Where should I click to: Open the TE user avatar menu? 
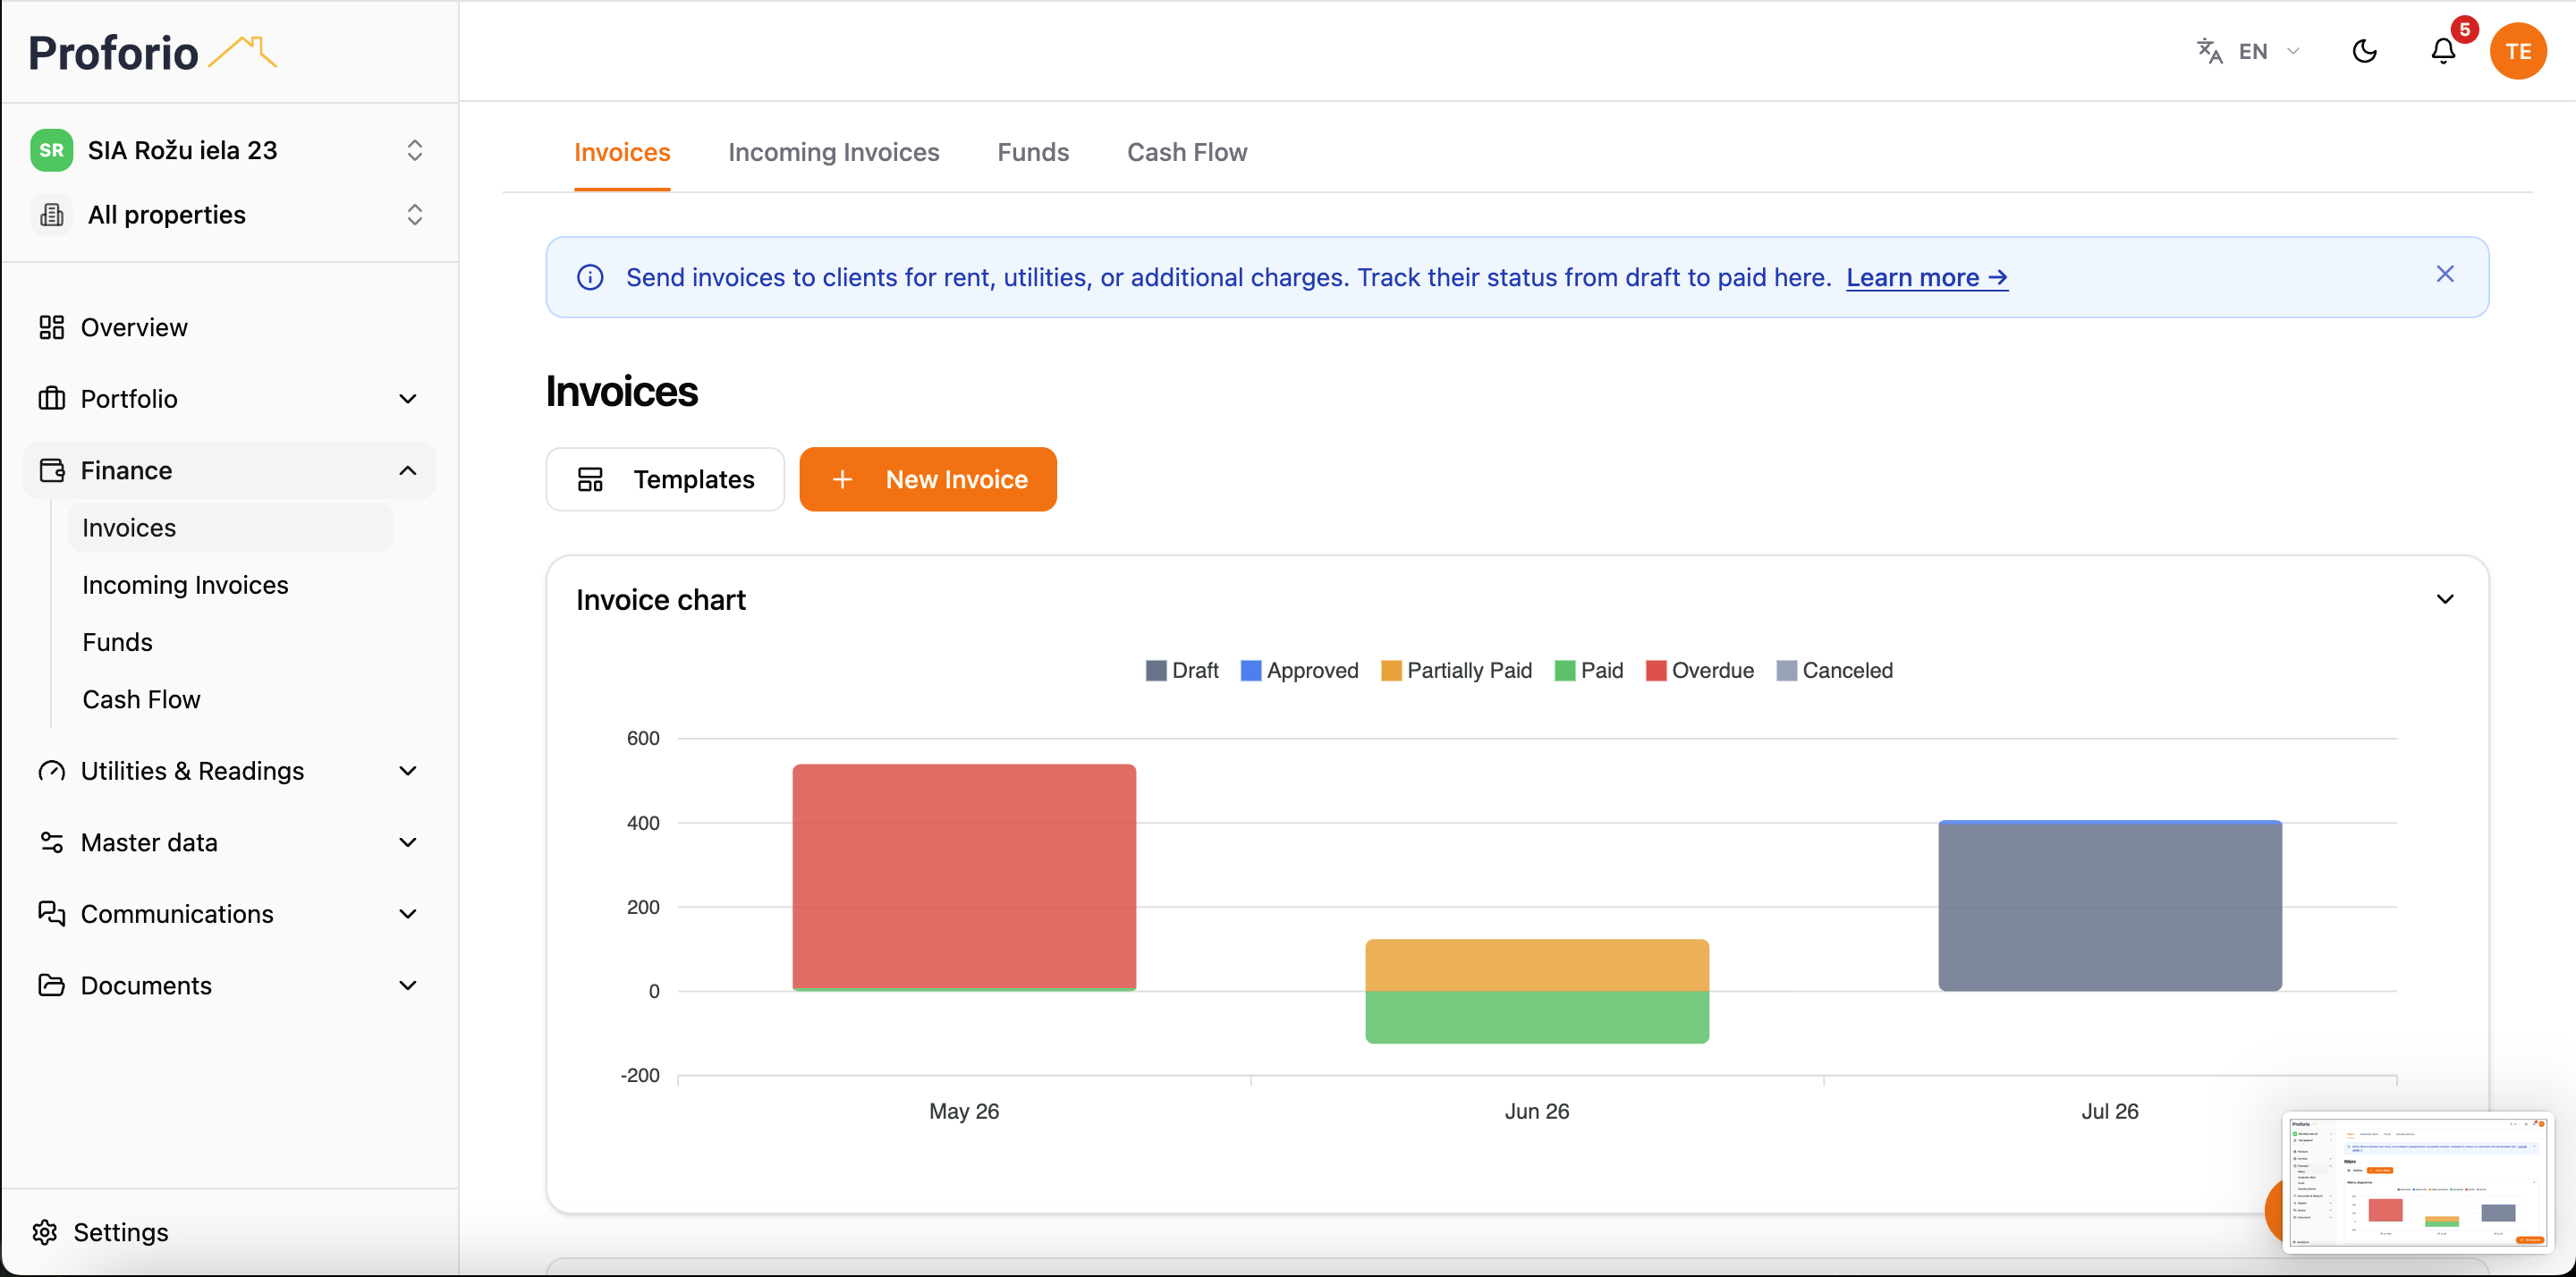click(x=2518, y=51)
